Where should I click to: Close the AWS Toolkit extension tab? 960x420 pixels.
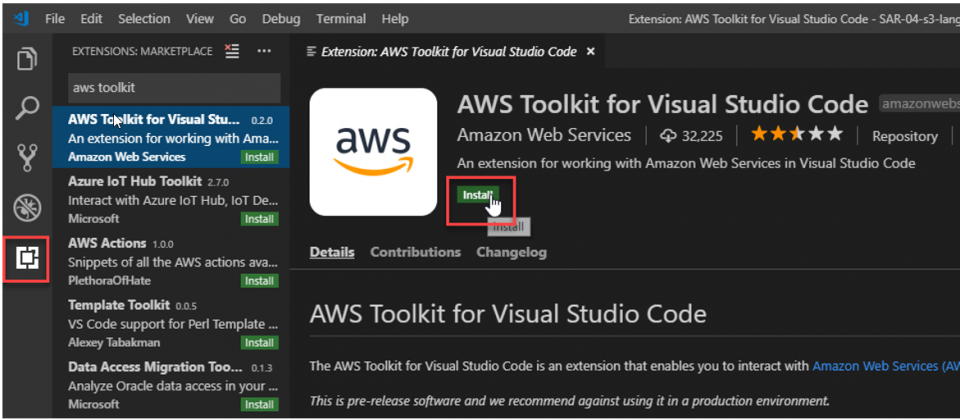(x=590, y=52)
